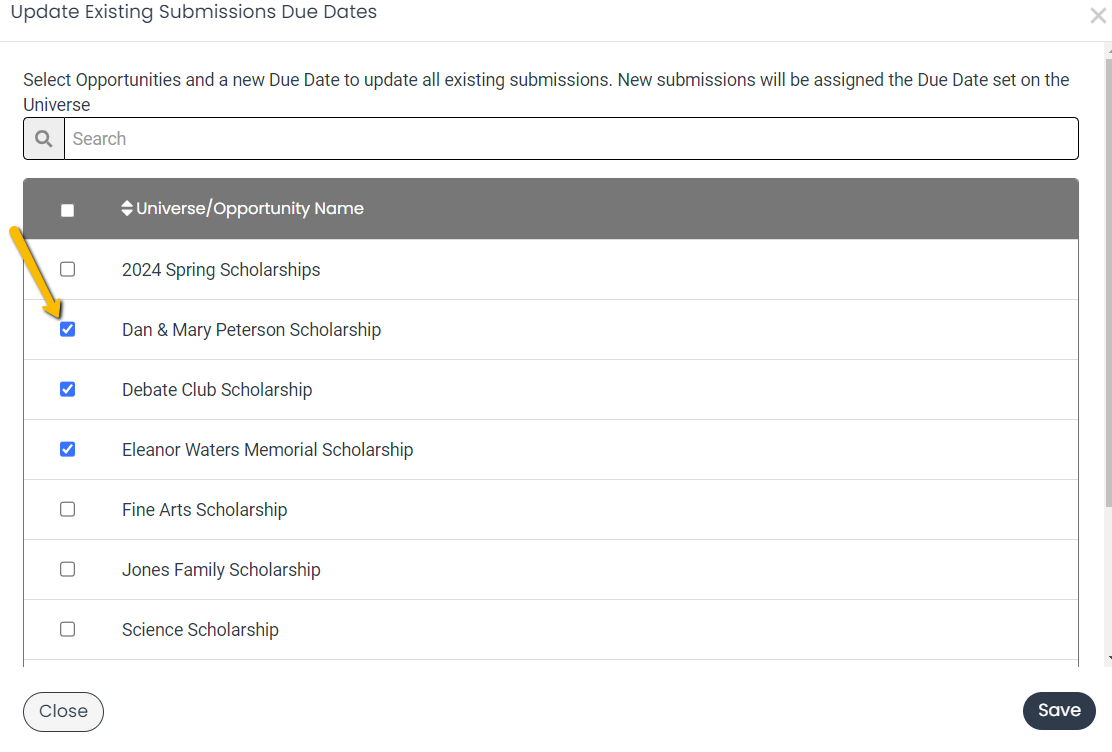Click the Close button

coord(63,712)
